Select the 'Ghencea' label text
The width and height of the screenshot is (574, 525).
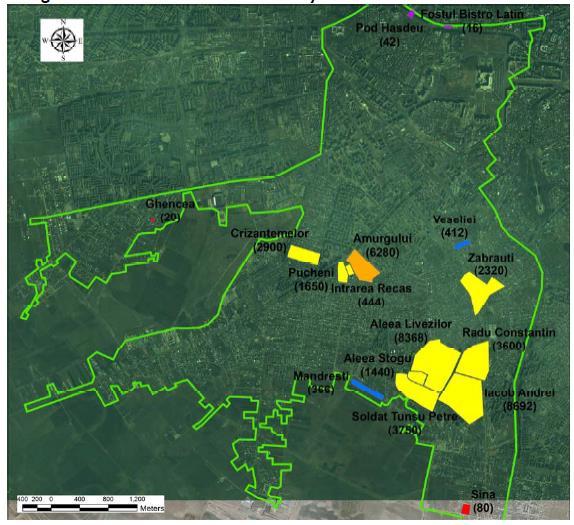point(170,204)
